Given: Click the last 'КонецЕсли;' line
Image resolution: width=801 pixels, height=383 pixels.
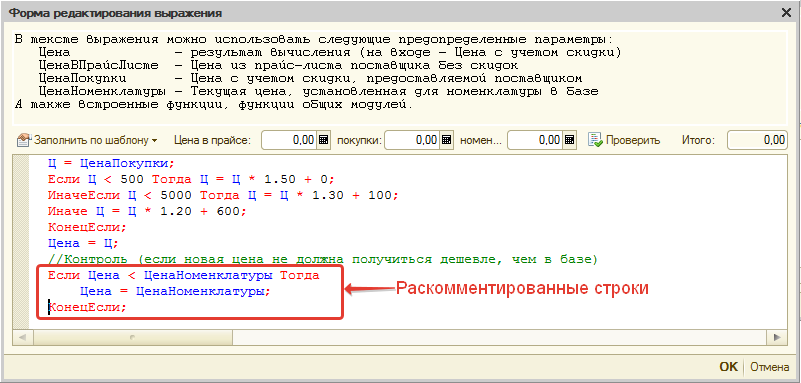Looking at the screenshot, I should pyautogui.click(x=87, y=308).
